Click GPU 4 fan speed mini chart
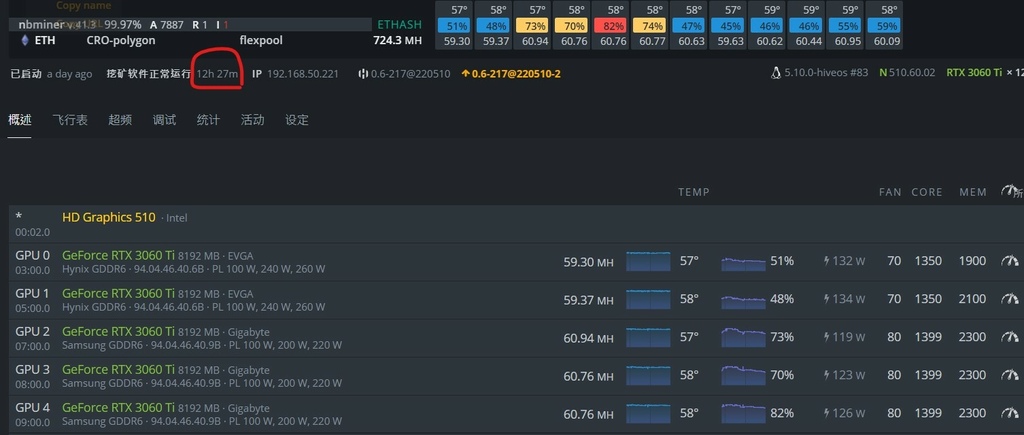The height and width of the screenshot is (435, 1024). tap(743, 413)
